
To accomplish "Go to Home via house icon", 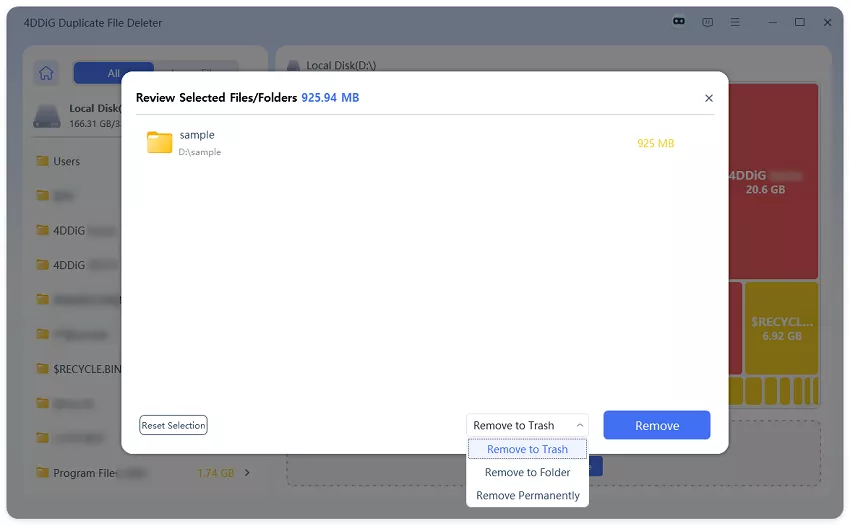I will [46, 73].
